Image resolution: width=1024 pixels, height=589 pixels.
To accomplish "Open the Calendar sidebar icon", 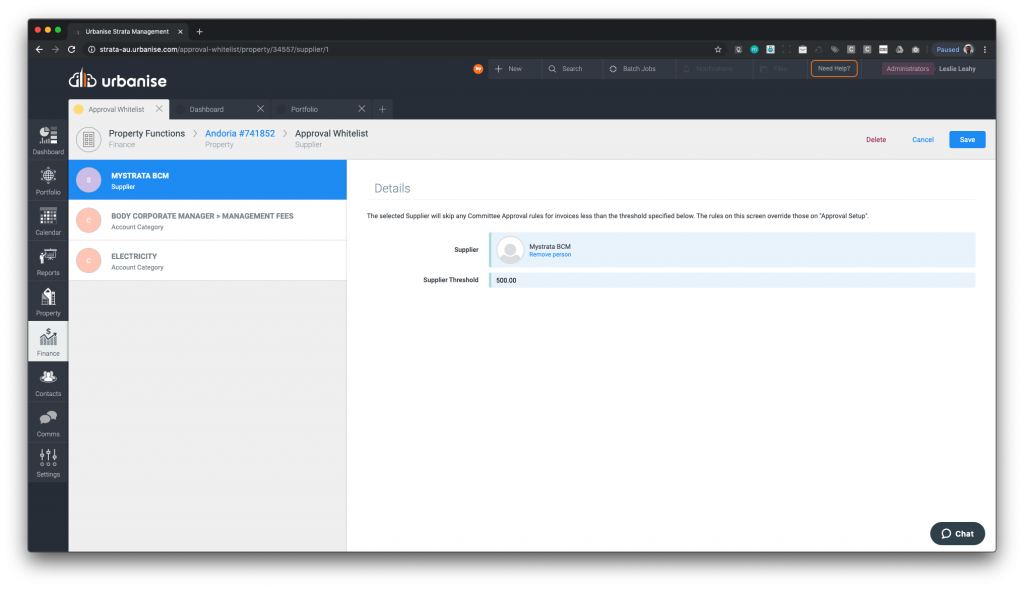I will click(48, 220).
